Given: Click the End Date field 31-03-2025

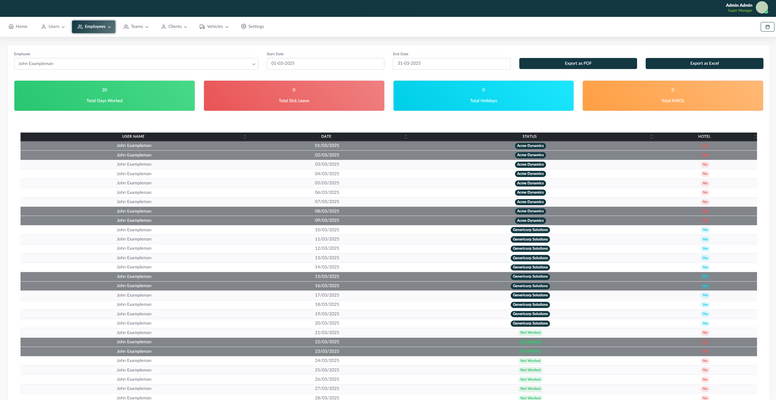Looking at the screenshot, I should (452, 64).
